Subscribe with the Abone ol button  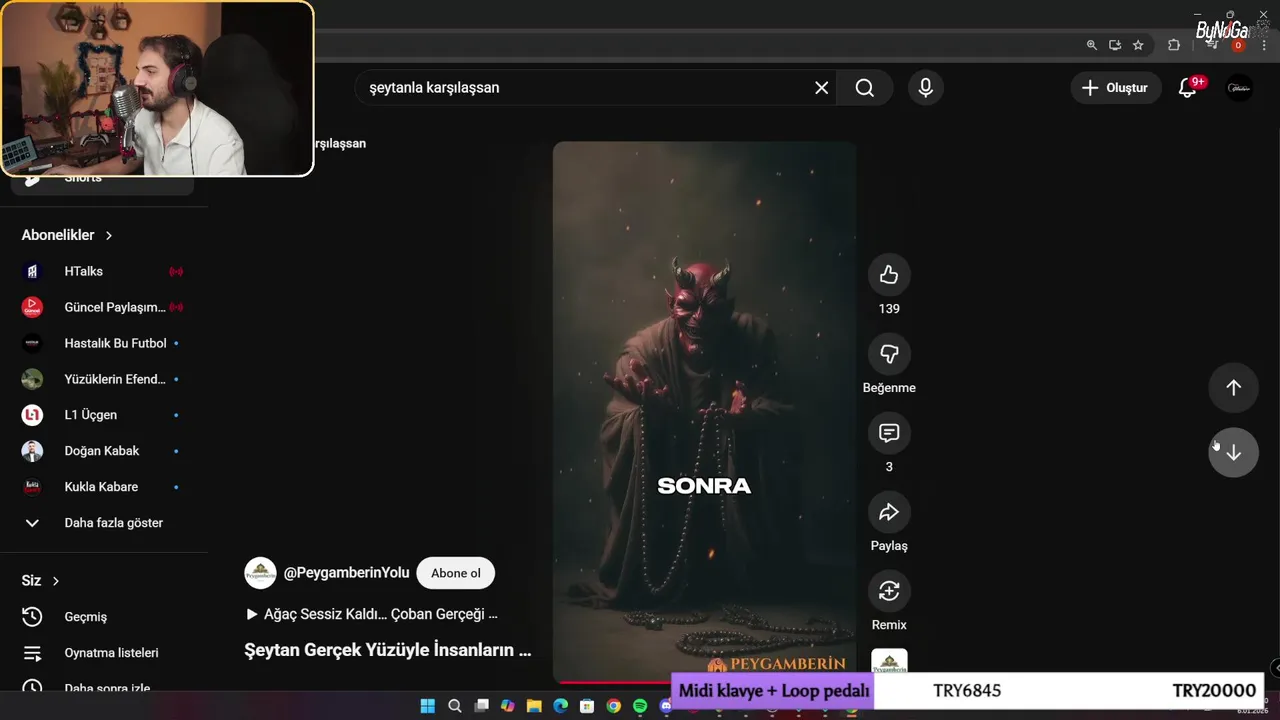point(456,573)
